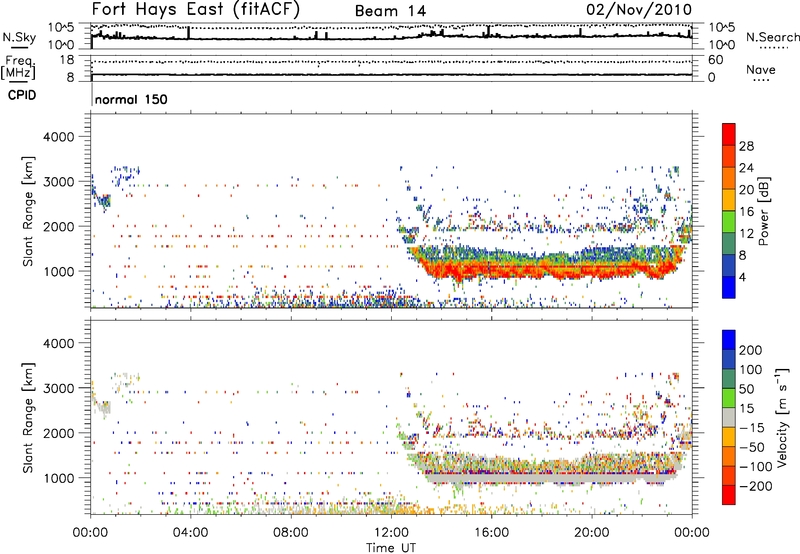The image size is (800, 554).
Task: Click the 'normal 150' CPID text
Action: point(131,99)
